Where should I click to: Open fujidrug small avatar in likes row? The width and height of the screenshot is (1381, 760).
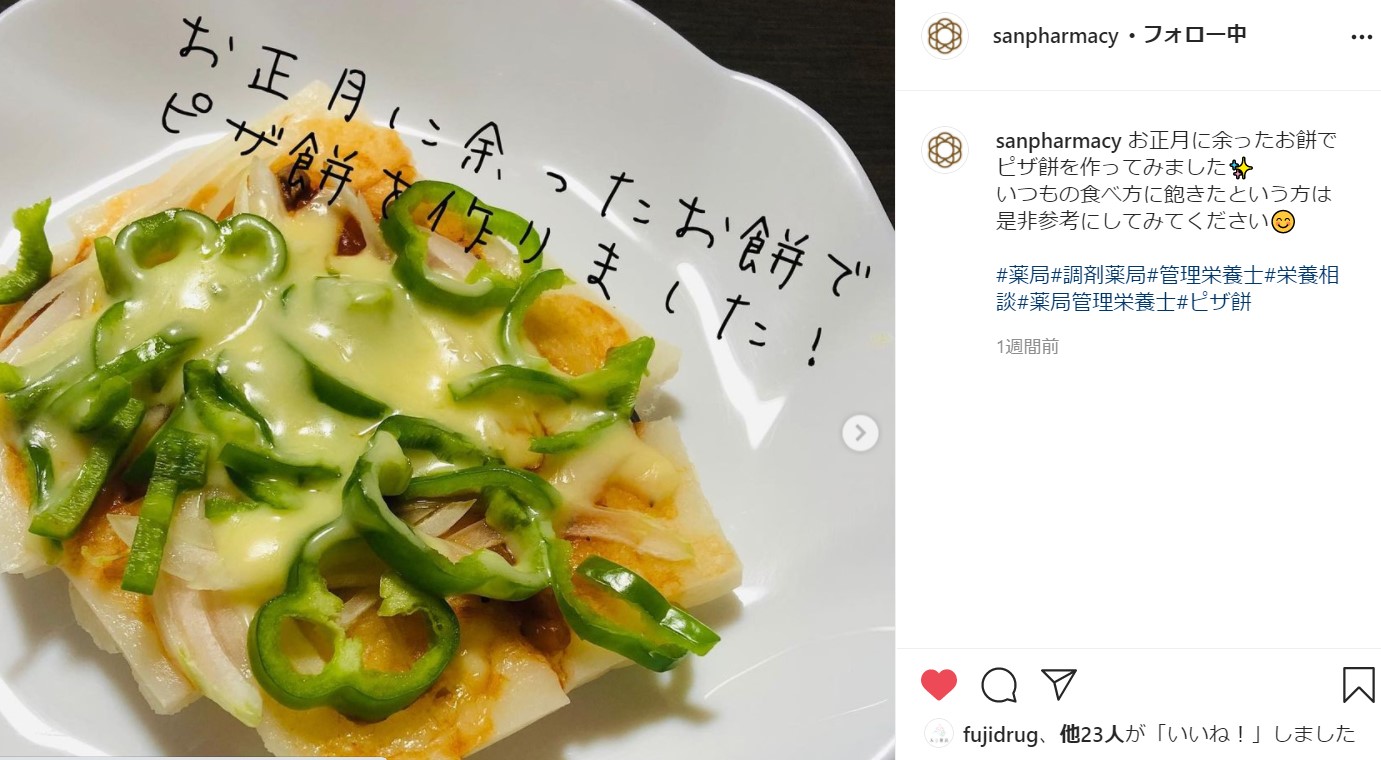pos(938,735)
